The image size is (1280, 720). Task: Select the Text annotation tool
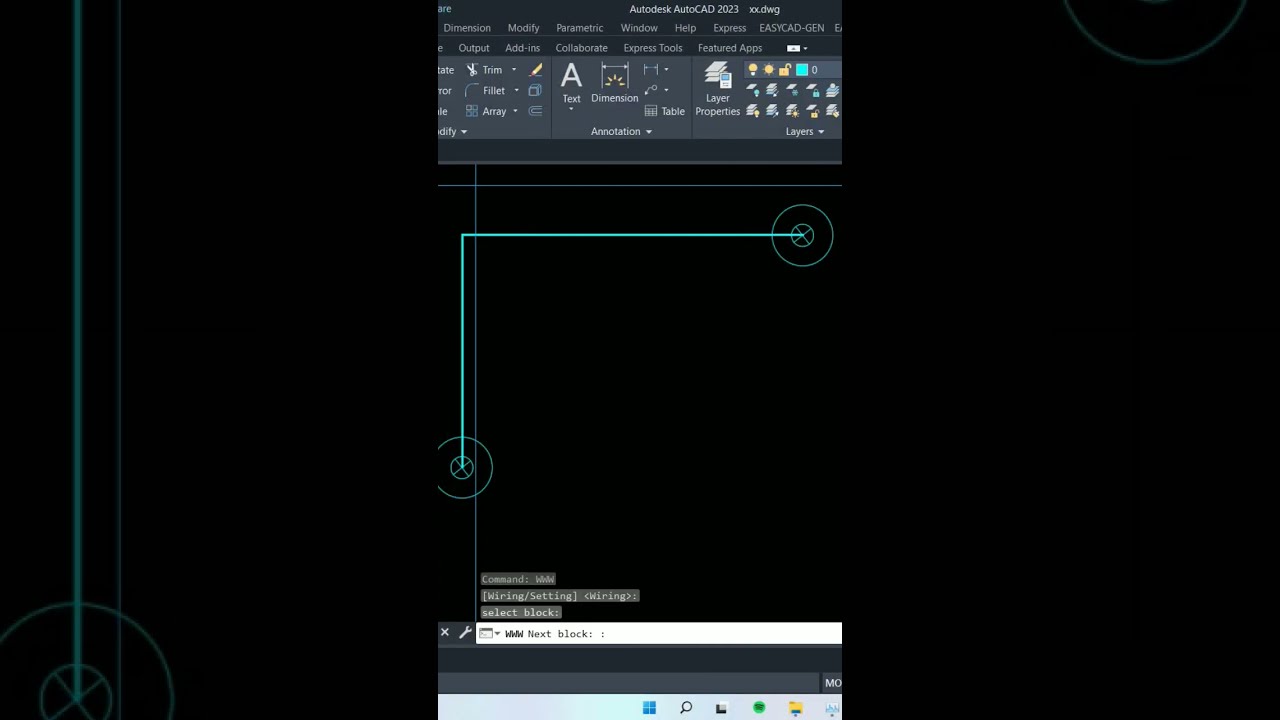coord(571,82)
